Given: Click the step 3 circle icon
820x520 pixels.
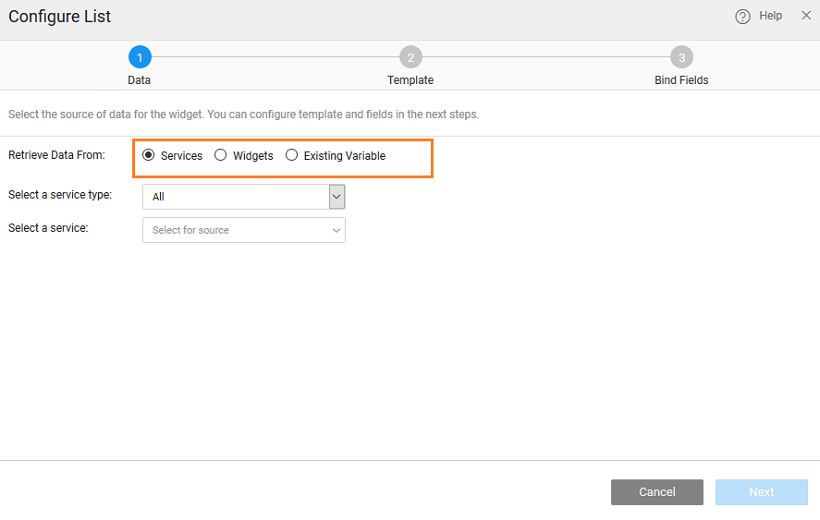Looking at the screenshot, I should (x=681, y=57).
